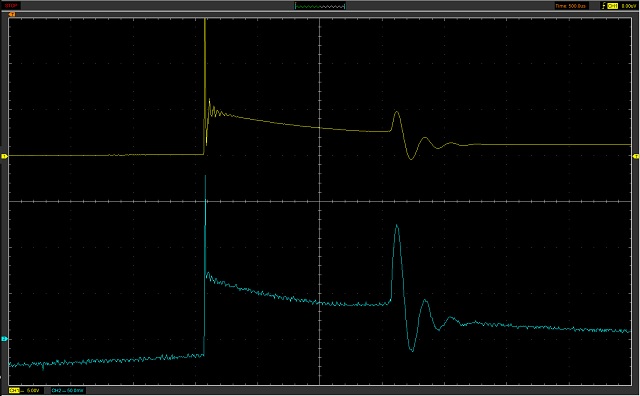This screenshot has height=396, width=640.
Task: Click the yellow channel 1 ground marker
Action: pos(4,156)
